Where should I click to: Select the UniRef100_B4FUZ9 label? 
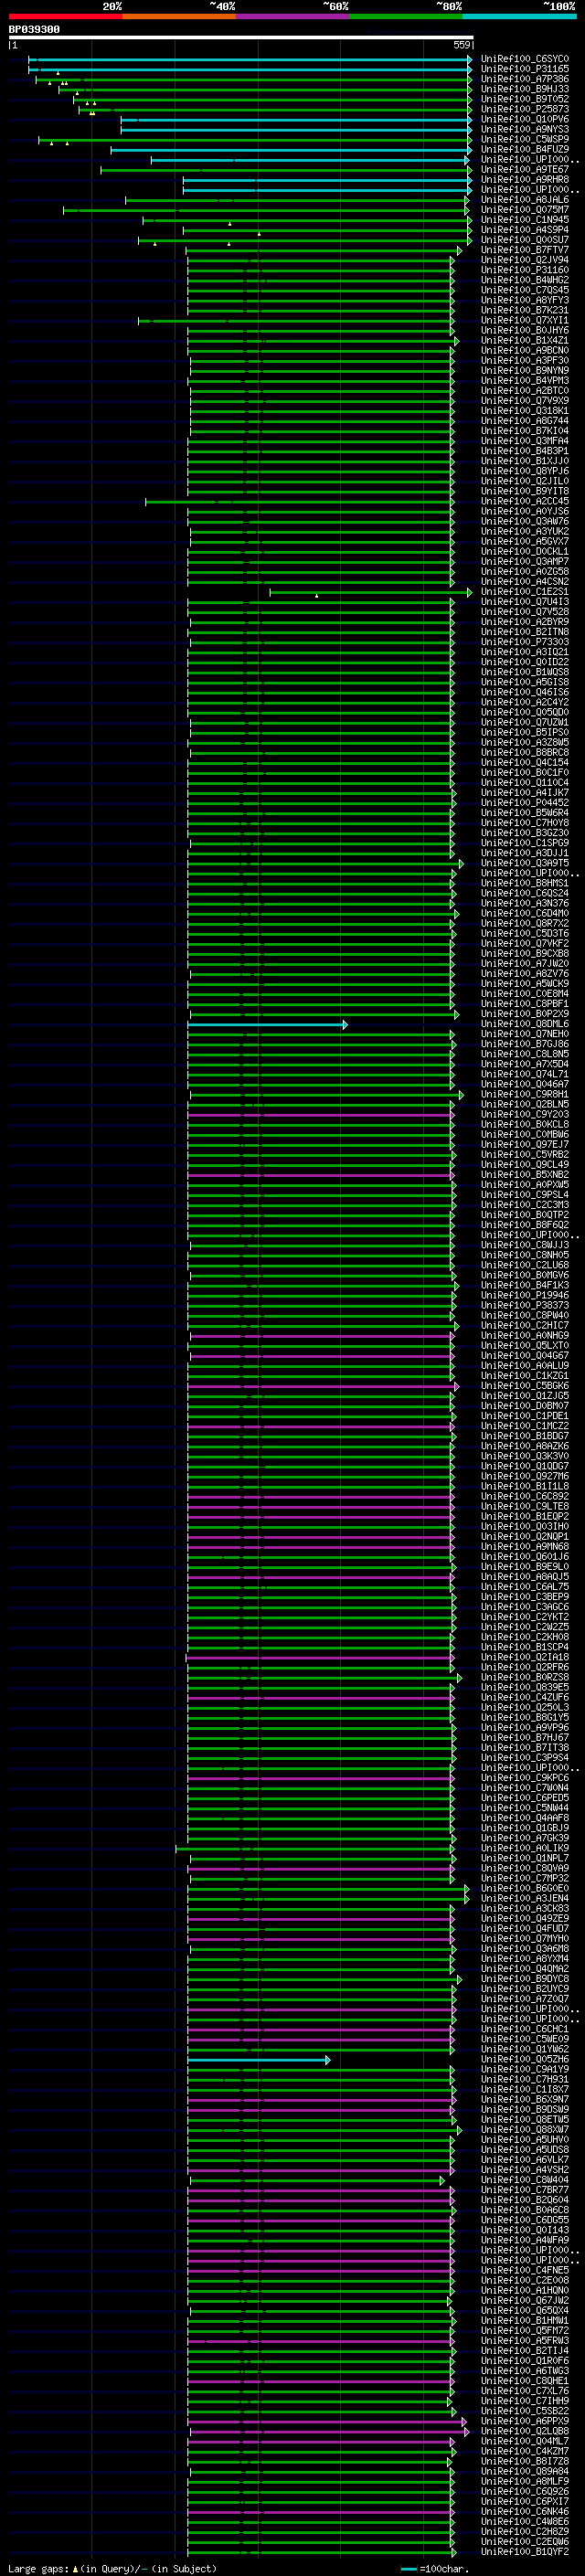(525, 149)
